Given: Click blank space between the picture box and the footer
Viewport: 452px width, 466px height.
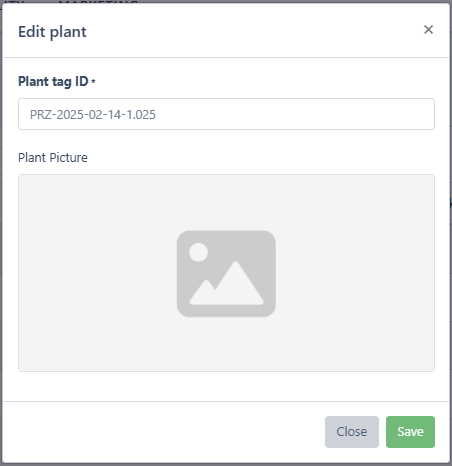Looking at the screenshot, I should point(226,386).
